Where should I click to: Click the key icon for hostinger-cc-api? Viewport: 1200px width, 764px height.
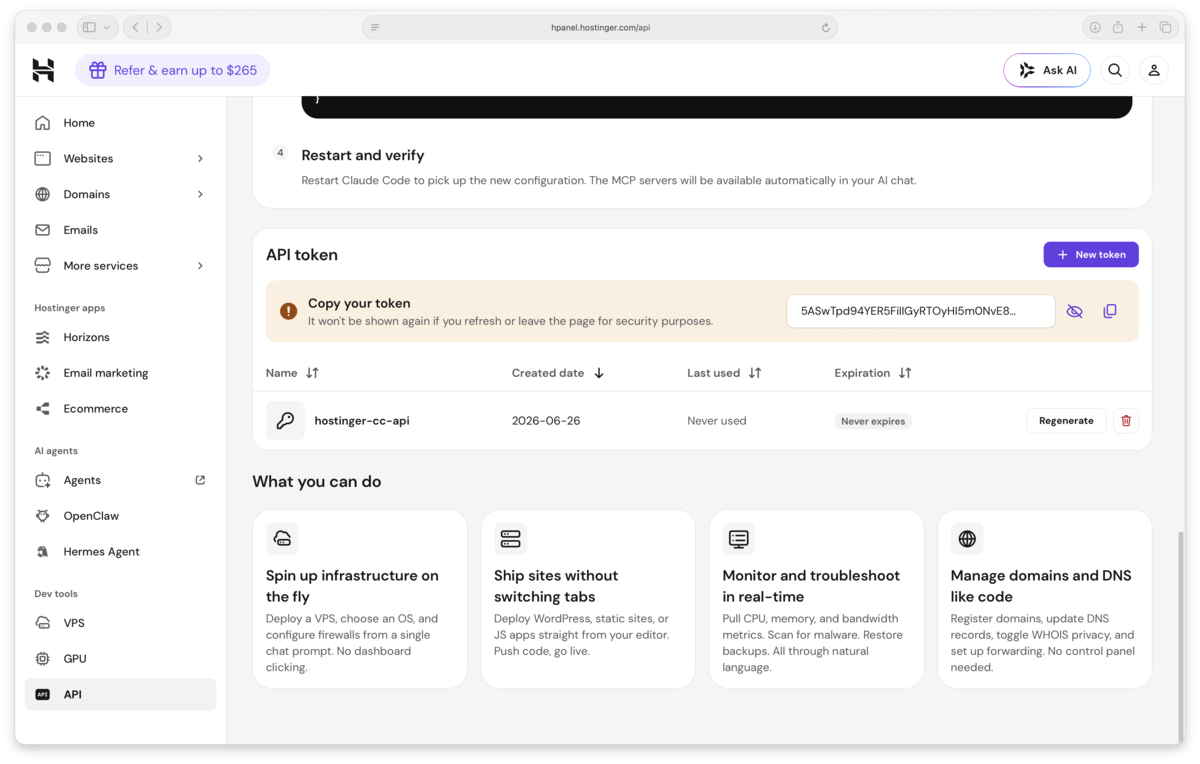(x=285, y=421)
